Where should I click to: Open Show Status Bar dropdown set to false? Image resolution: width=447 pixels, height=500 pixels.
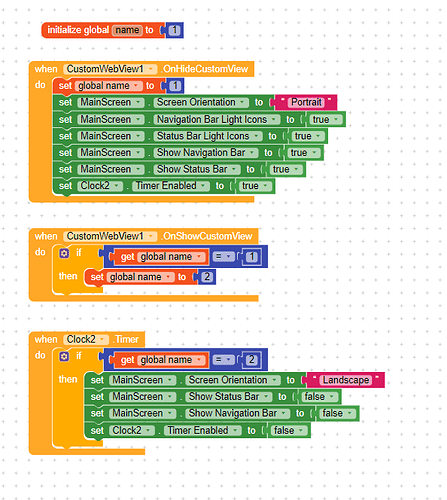point(229,397)
